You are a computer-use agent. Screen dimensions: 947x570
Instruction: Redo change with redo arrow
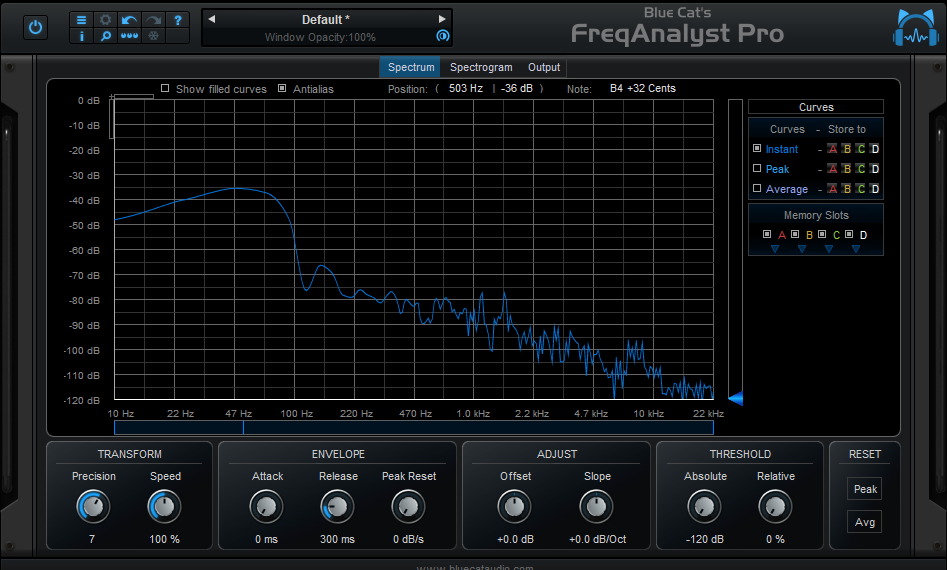(153, 20)
